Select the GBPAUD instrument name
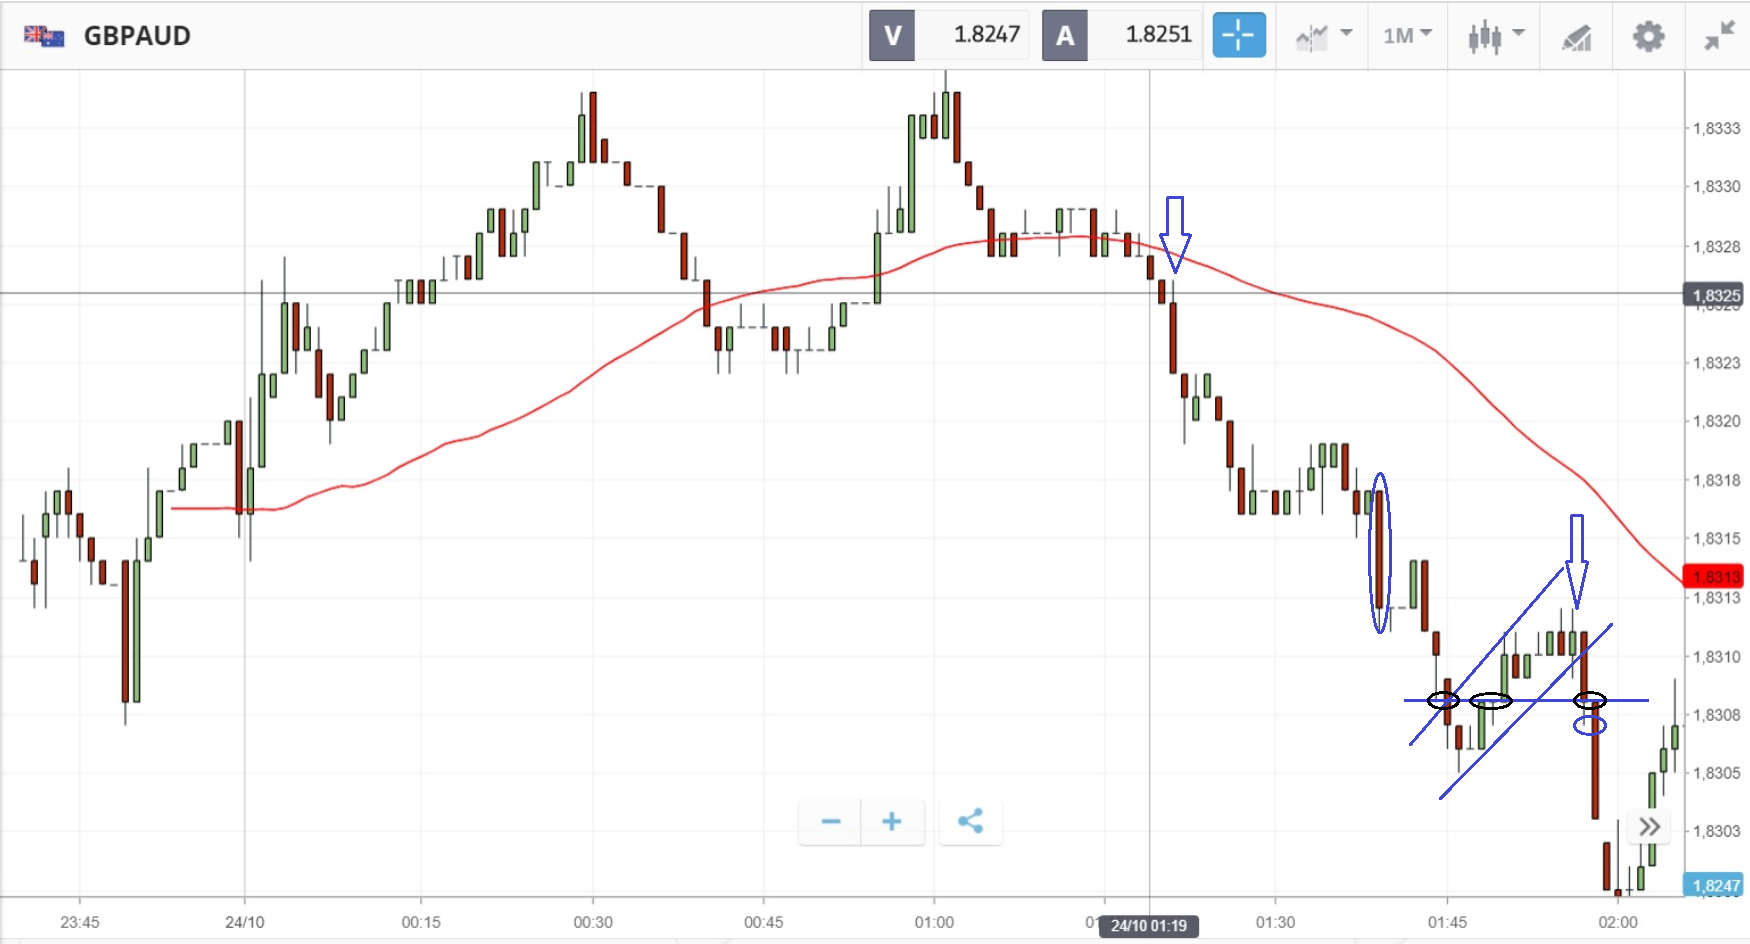 [137, 36]
